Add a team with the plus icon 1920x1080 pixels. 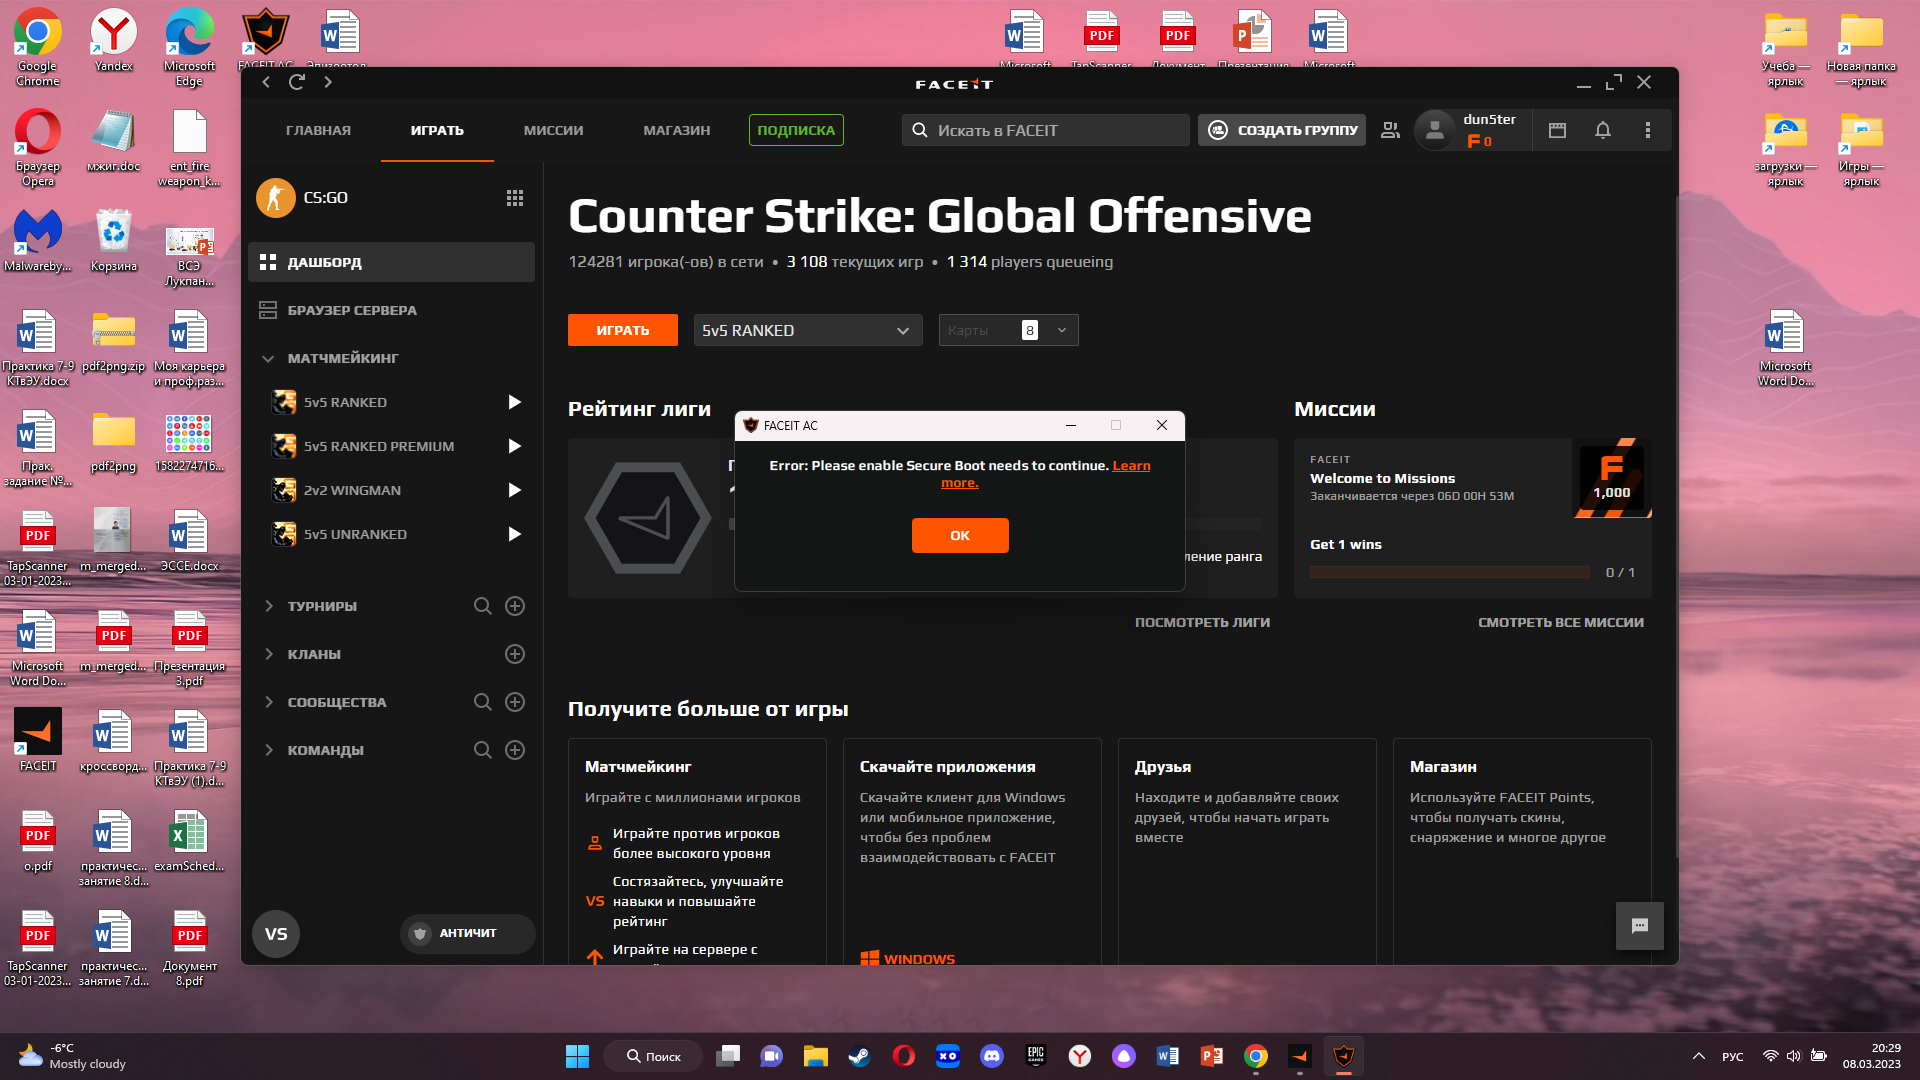(x=515, y=750)
